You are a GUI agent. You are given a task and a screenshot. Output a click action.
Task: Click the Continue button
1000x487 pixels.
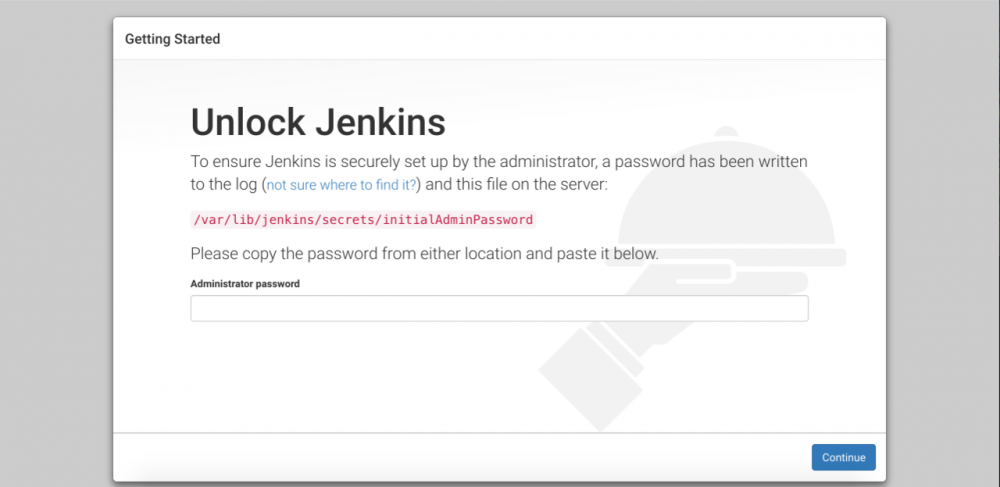click(x=843, y=457)
